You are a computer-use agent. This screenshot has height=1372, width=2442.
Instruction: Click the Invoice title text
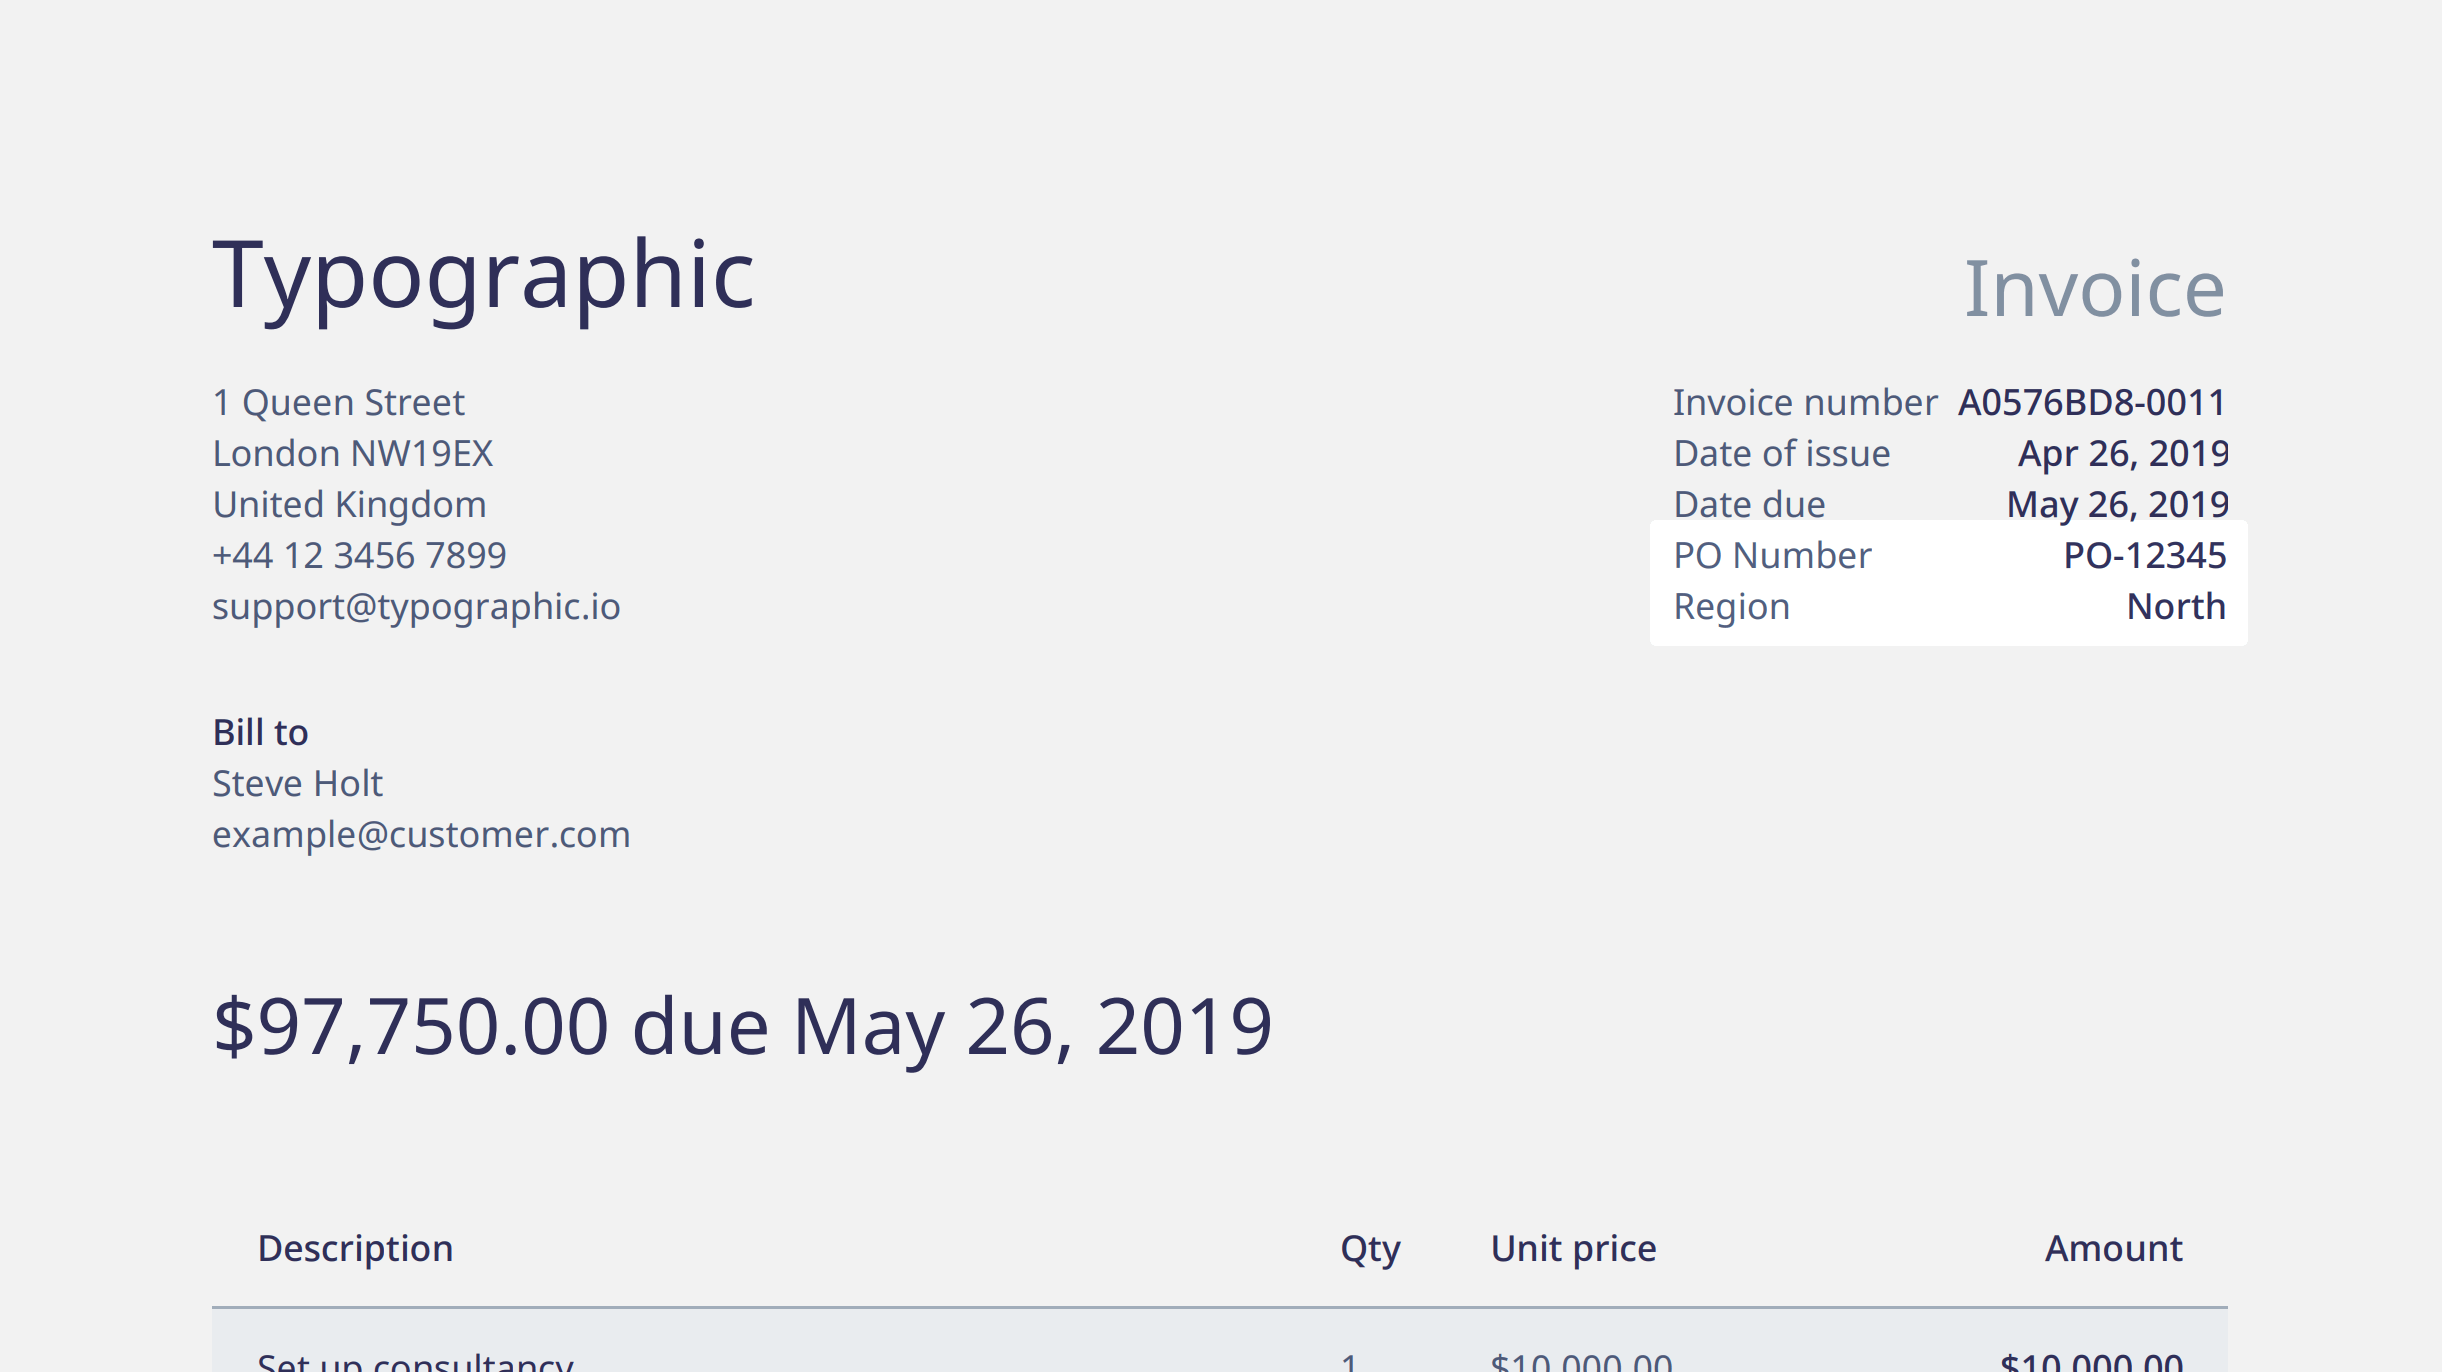[x=2095, y=289]
